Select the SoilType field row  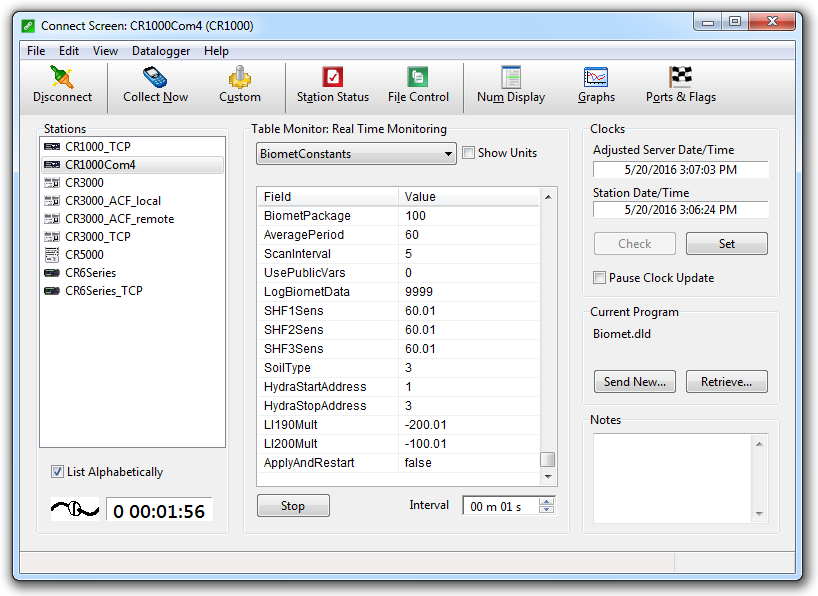[x=399, y=368]
